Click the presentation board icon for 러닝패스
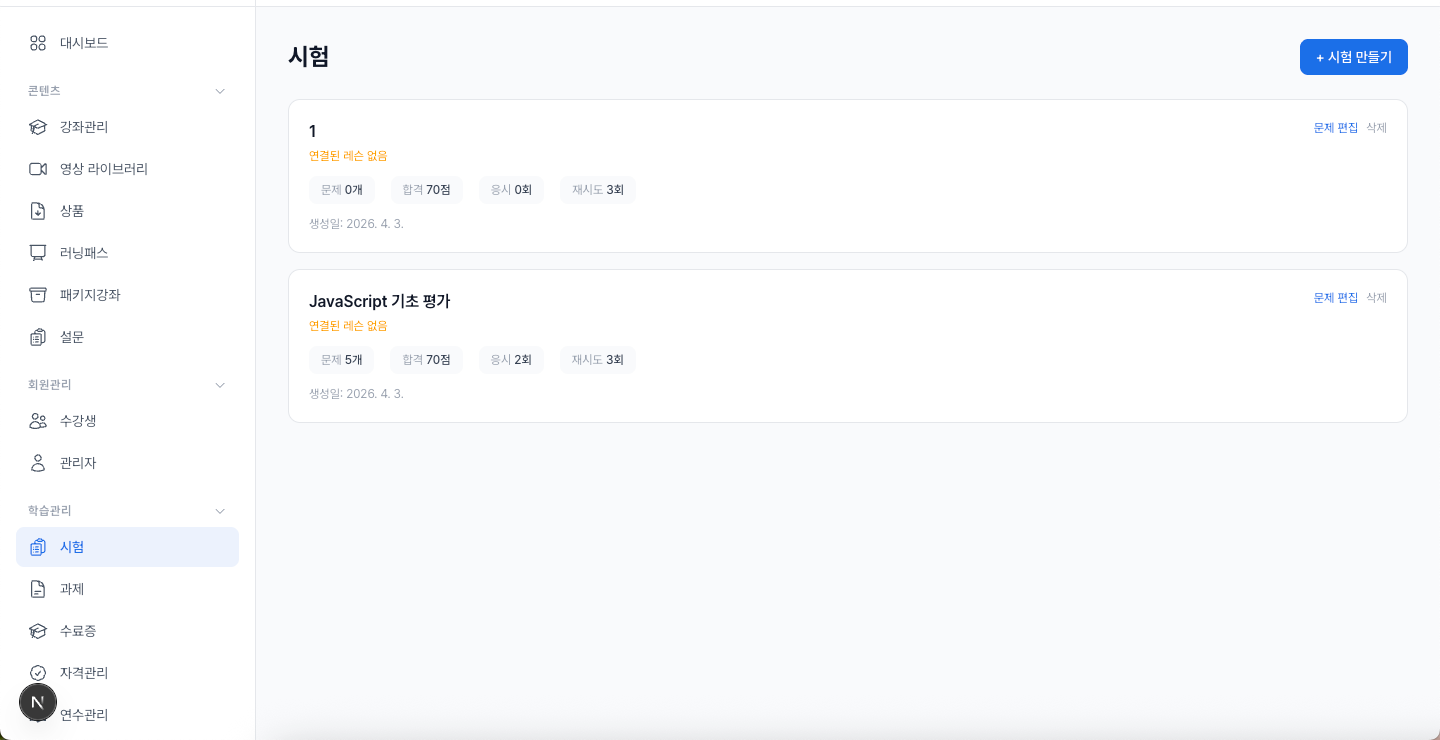This screenshot has height=740, width=1440. click(38, 253)
